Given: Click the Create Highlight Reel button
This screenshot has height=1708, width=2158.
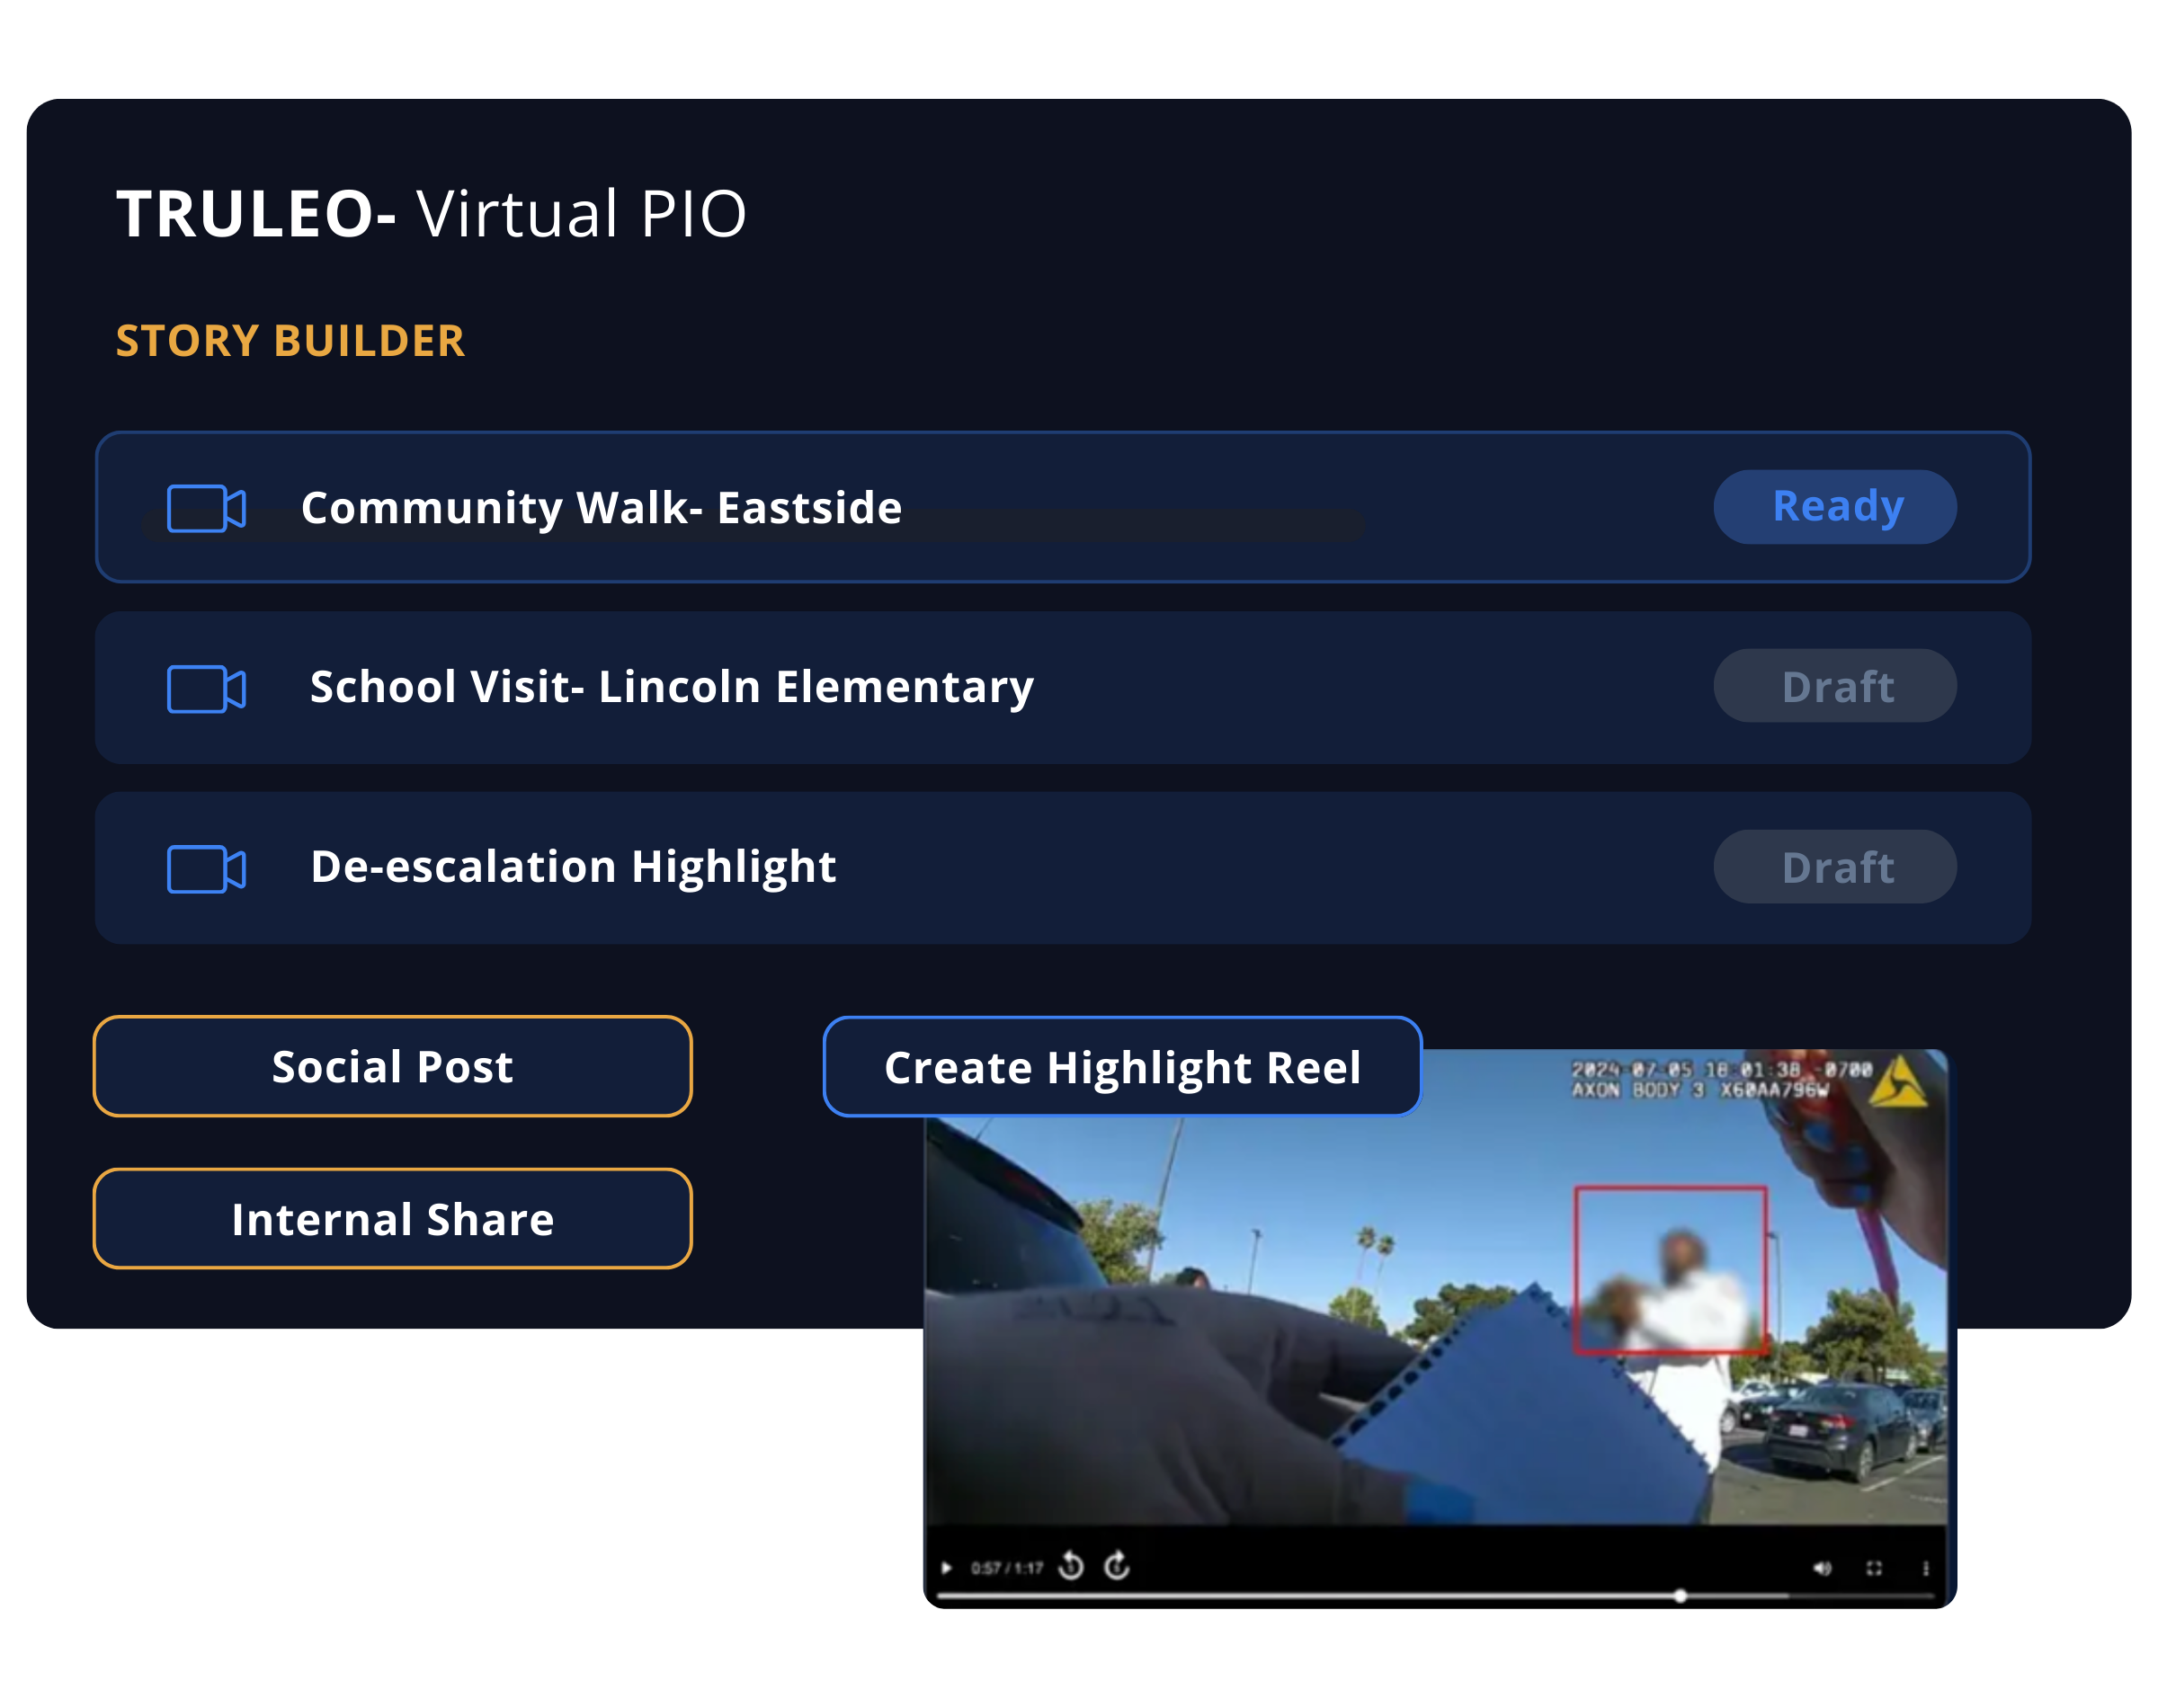Looking at the screenshot, I should [x=1121, y=1066].
